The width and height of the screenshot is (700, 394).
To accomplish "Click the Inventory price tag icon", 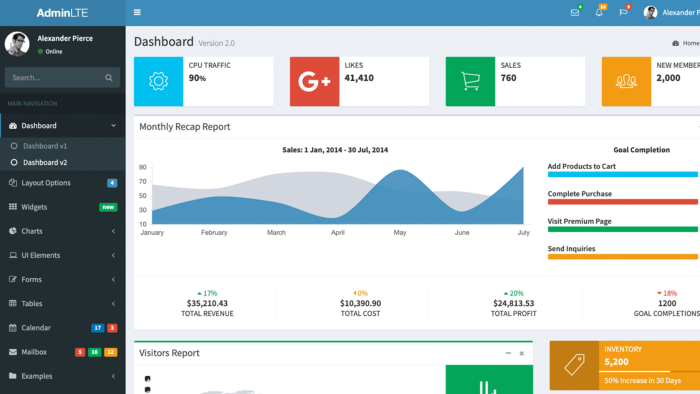I will (575, 365).
